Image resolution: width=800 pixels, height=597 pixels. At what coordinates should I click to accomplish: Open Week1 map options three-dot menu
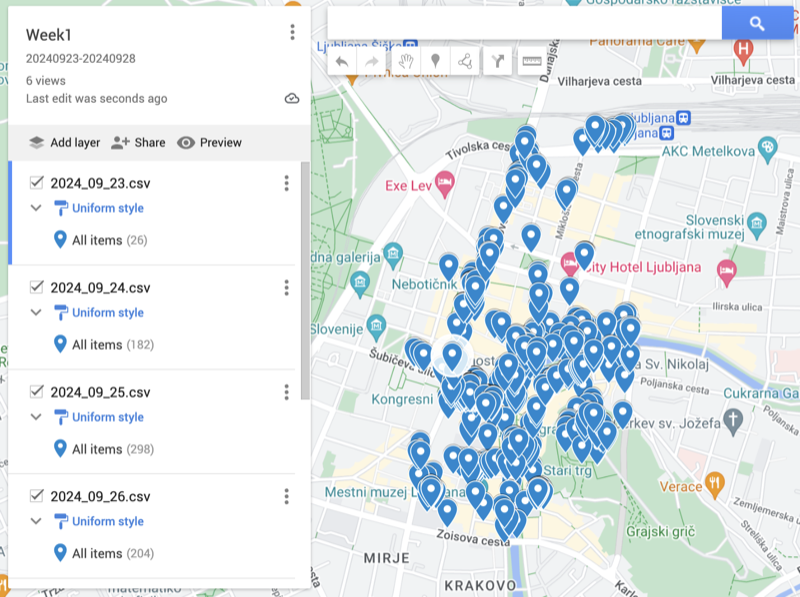(292, 32)
